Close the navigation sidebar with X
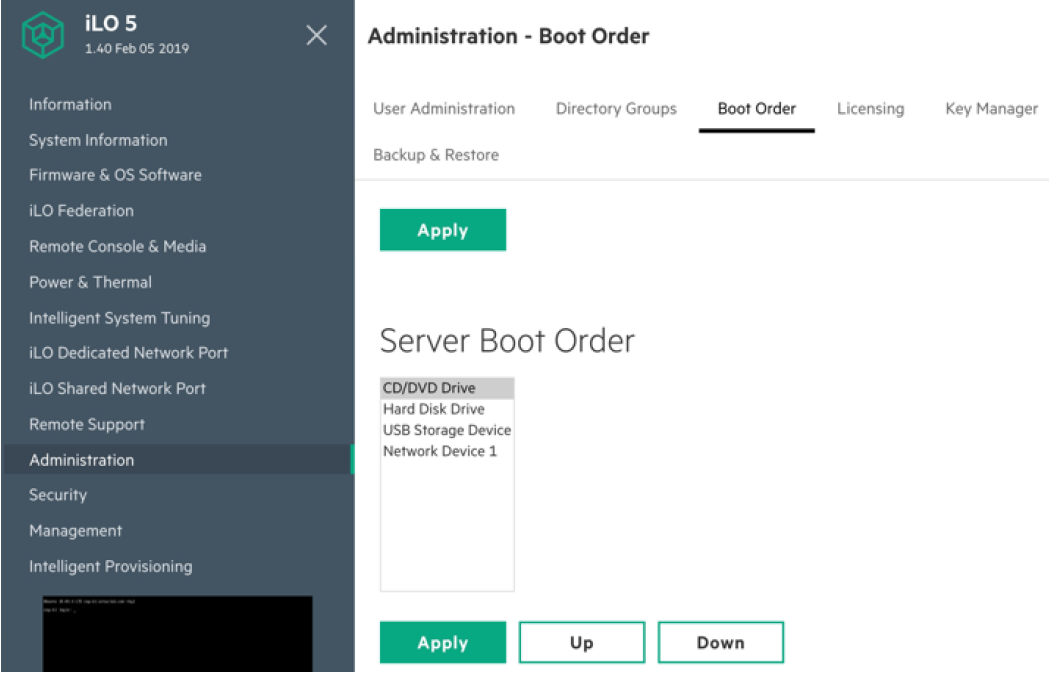The width and height of the screenshot is (1051, 673). (x=316, y=35)
